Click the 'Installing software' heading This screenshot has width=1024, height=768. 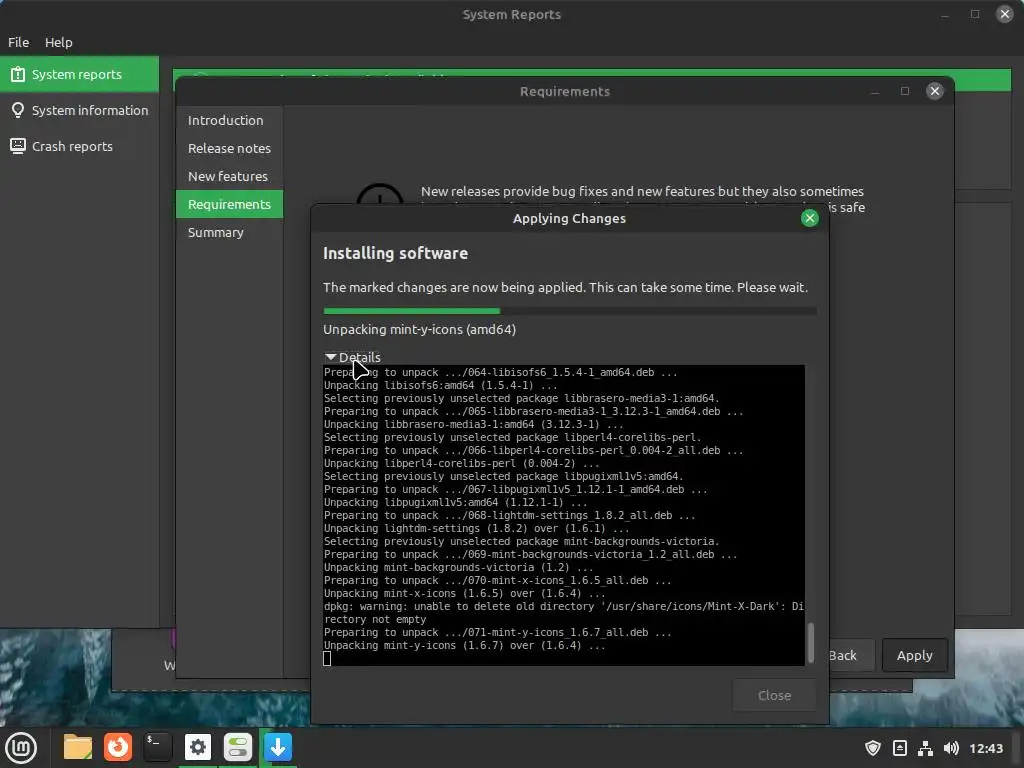[x=395, y=253]
